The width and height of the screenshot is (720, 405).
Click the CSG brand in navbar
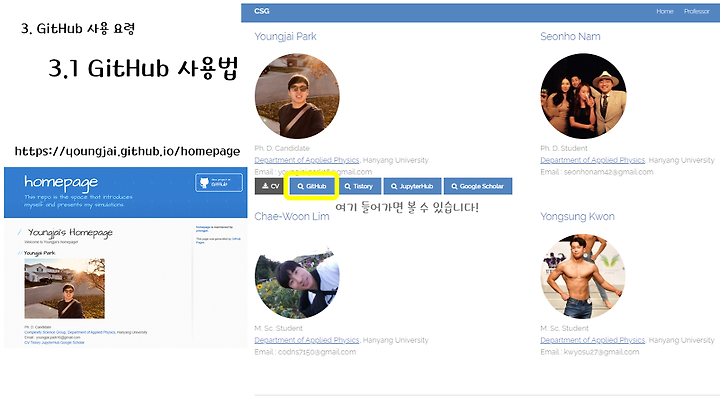(262, 11)
